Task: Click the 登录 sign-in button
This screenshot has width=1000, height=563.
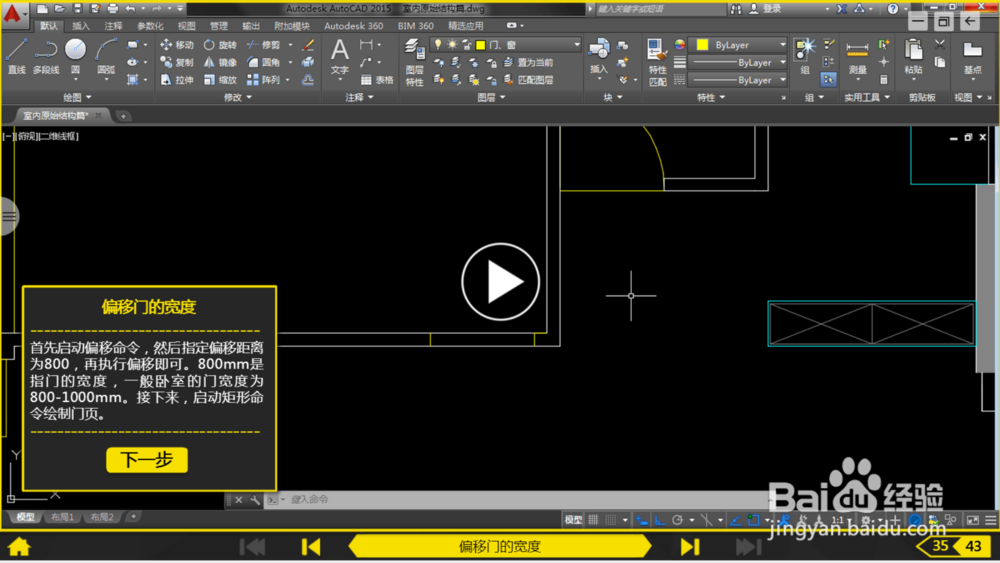Action: coord(765,8)
